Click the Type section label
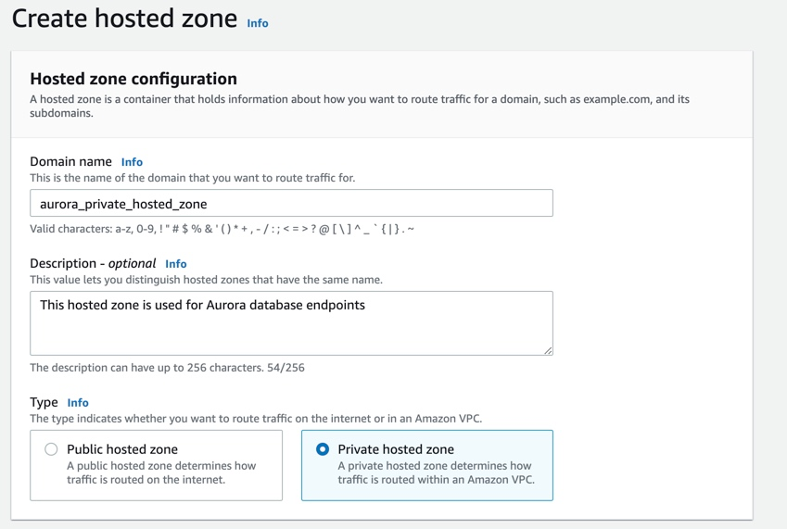 click(x=44, y=403)
